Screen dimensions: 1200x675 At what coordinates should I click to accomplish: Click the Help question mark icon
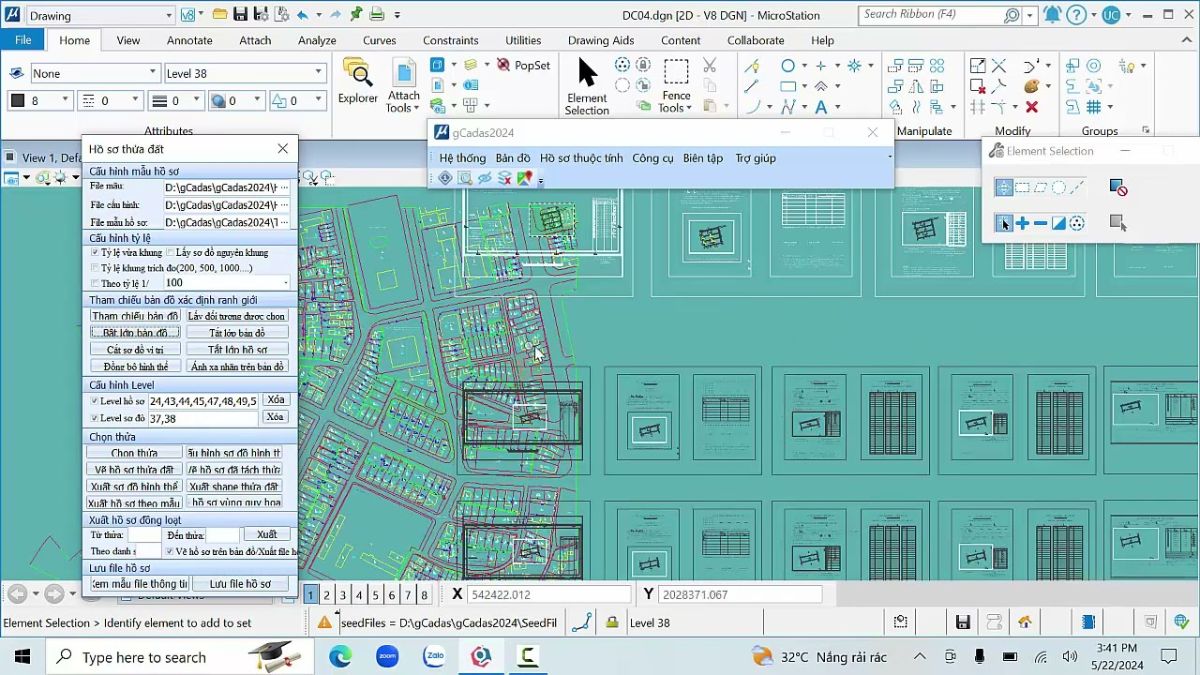tap(1076, 15)
